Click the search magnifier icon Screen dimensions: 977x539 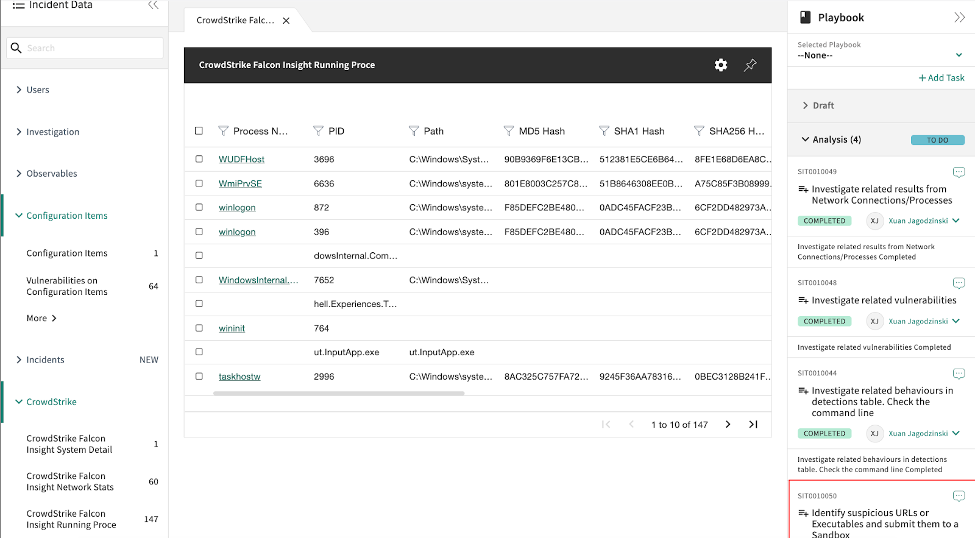click(x=16, y=48)
